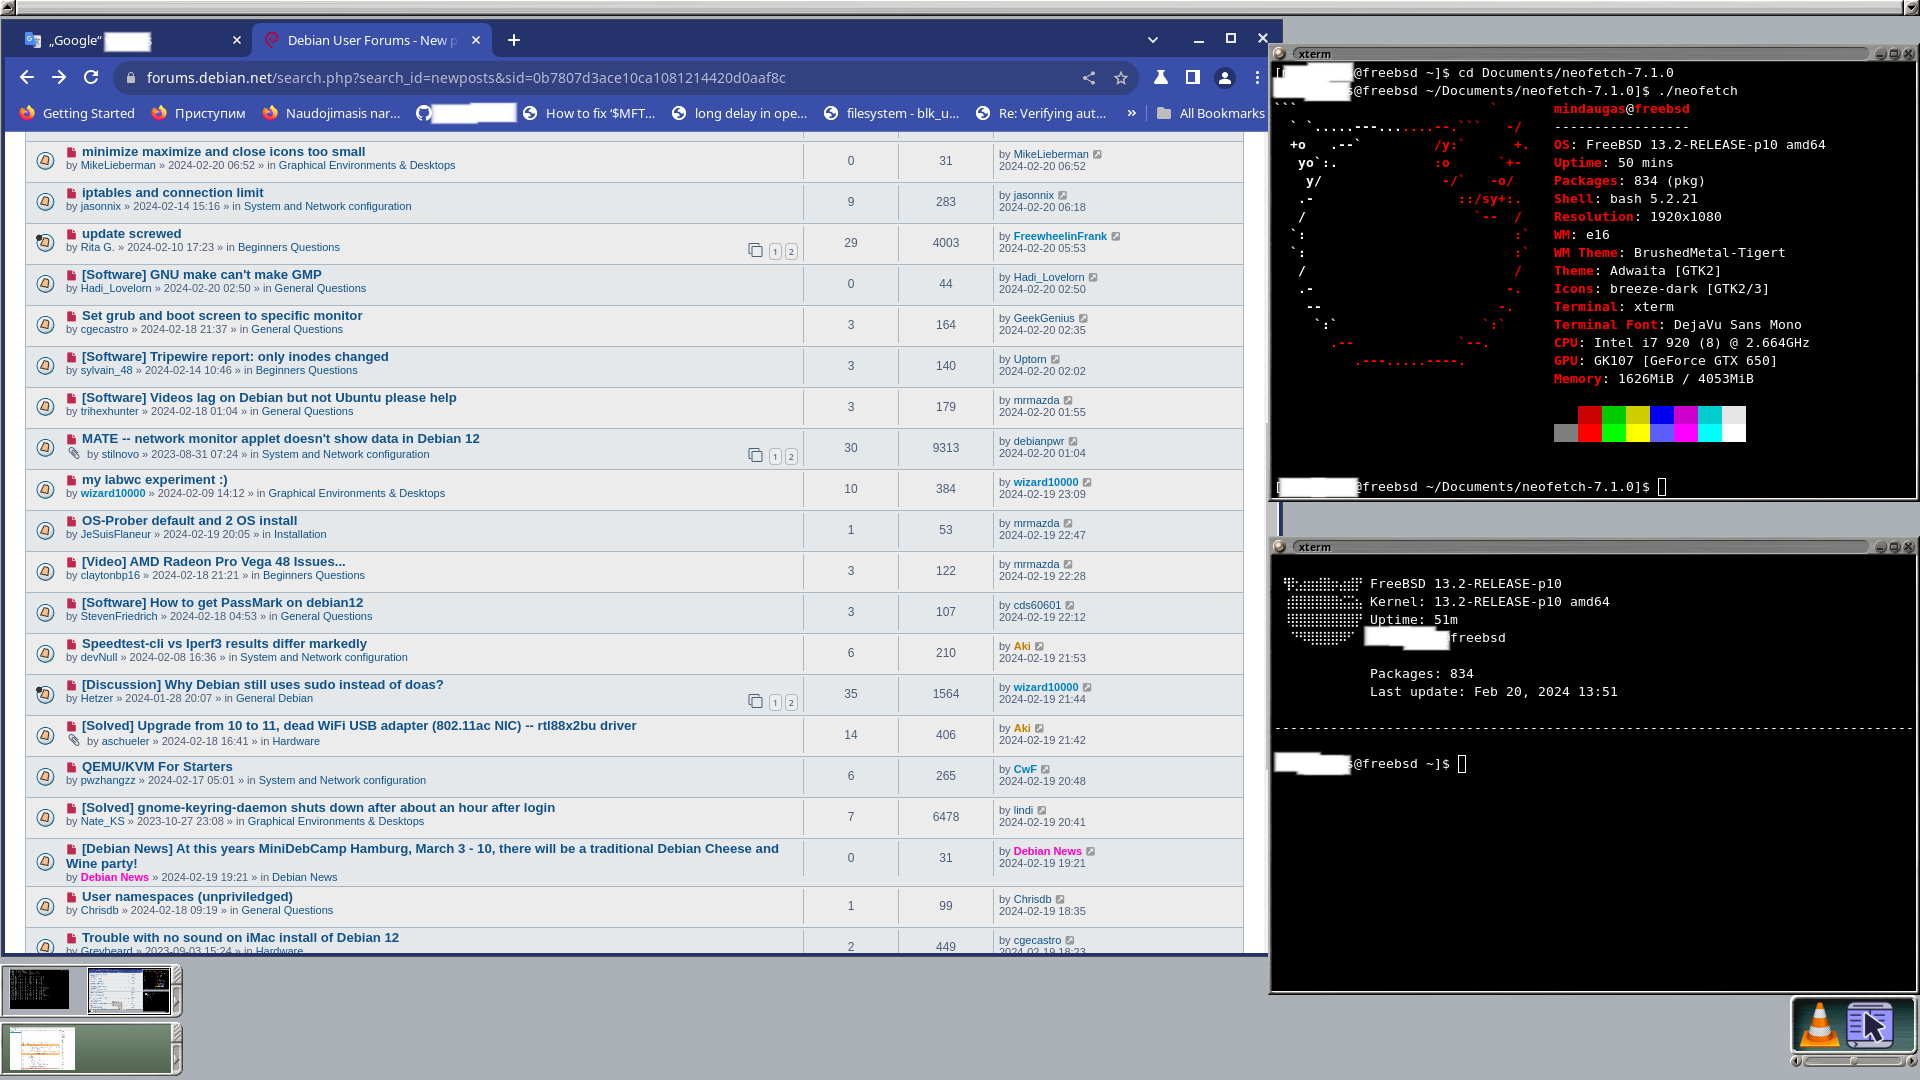View latest post icon beside CwF
The height and width of the screenshot is (1080, 1920).
[1046, 770]
